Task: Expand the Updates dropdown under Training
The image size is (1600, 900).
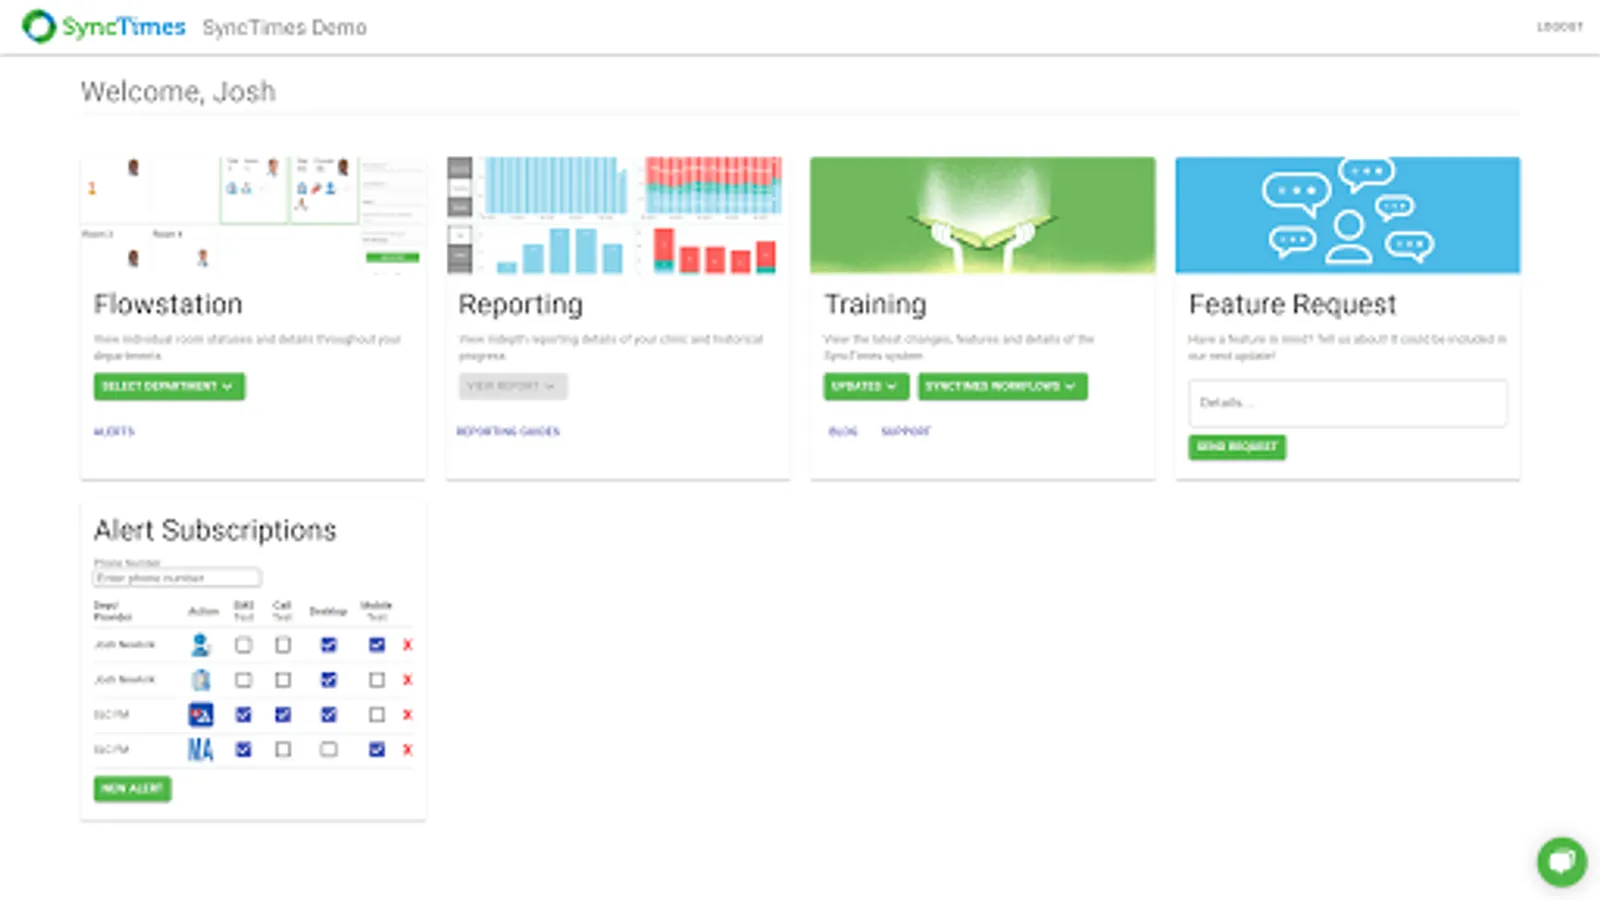Action: click(866, 386)
